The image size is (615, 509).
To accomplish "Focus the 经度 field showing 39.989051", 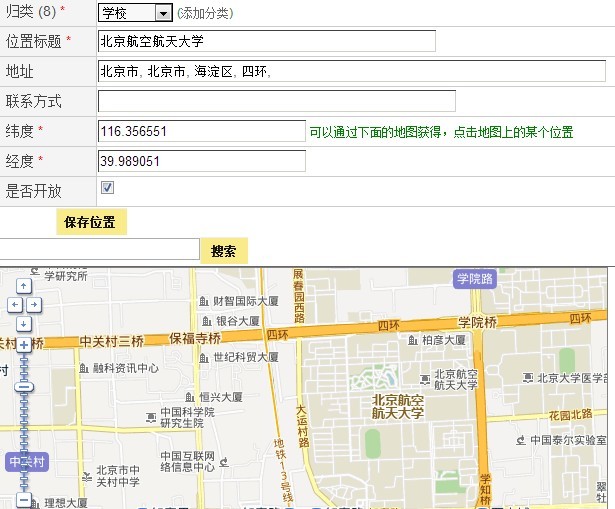I will (202, 161).
